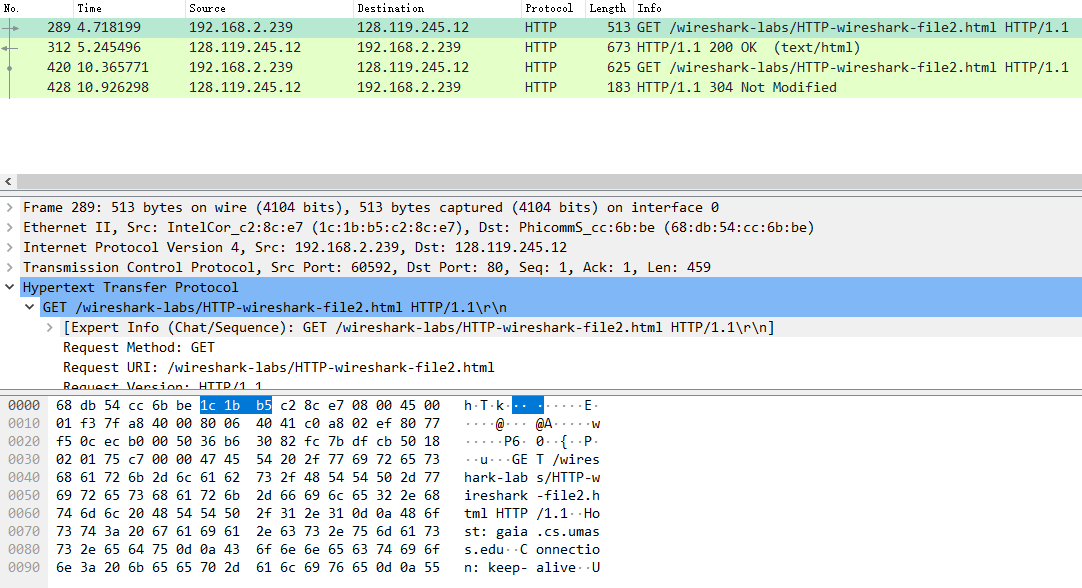This screenshot has width=1082, height=588.
Task: Click destination 128.119.245.12 in packet 289
Action: point(413,28)
